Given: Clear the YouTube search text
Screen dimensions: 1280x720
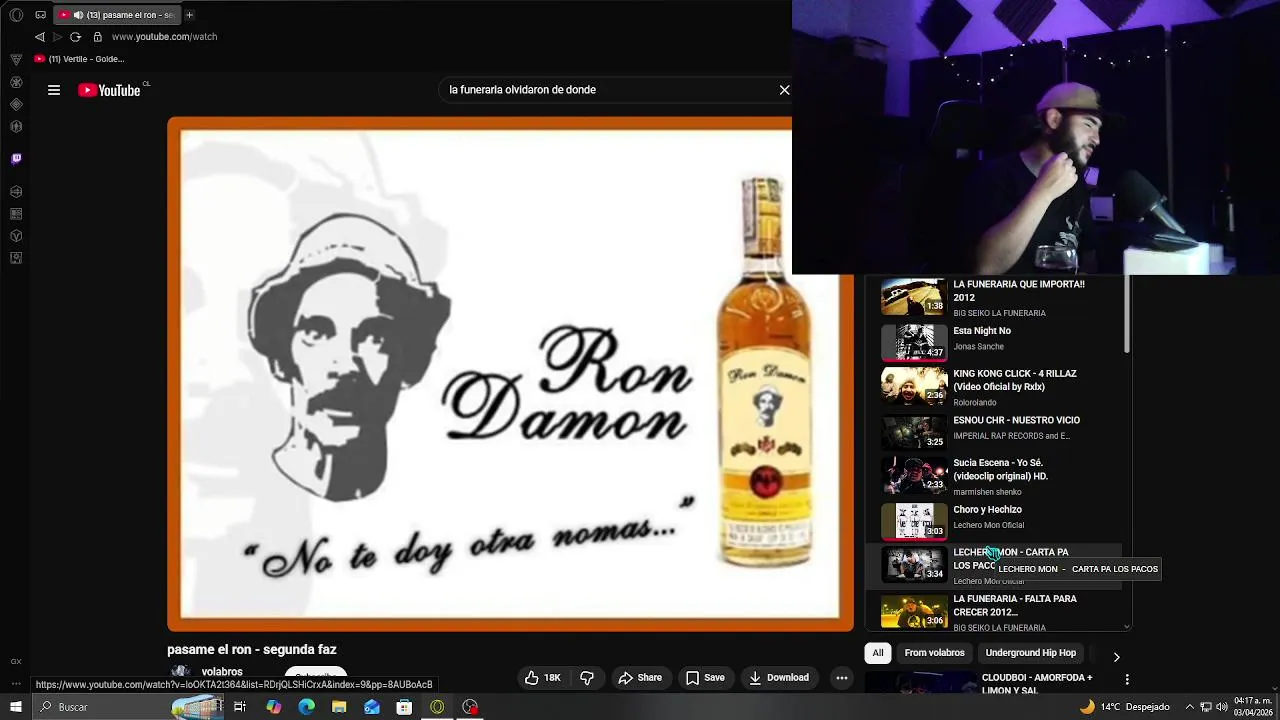Looking at the screenshot, I should (784, 90).
